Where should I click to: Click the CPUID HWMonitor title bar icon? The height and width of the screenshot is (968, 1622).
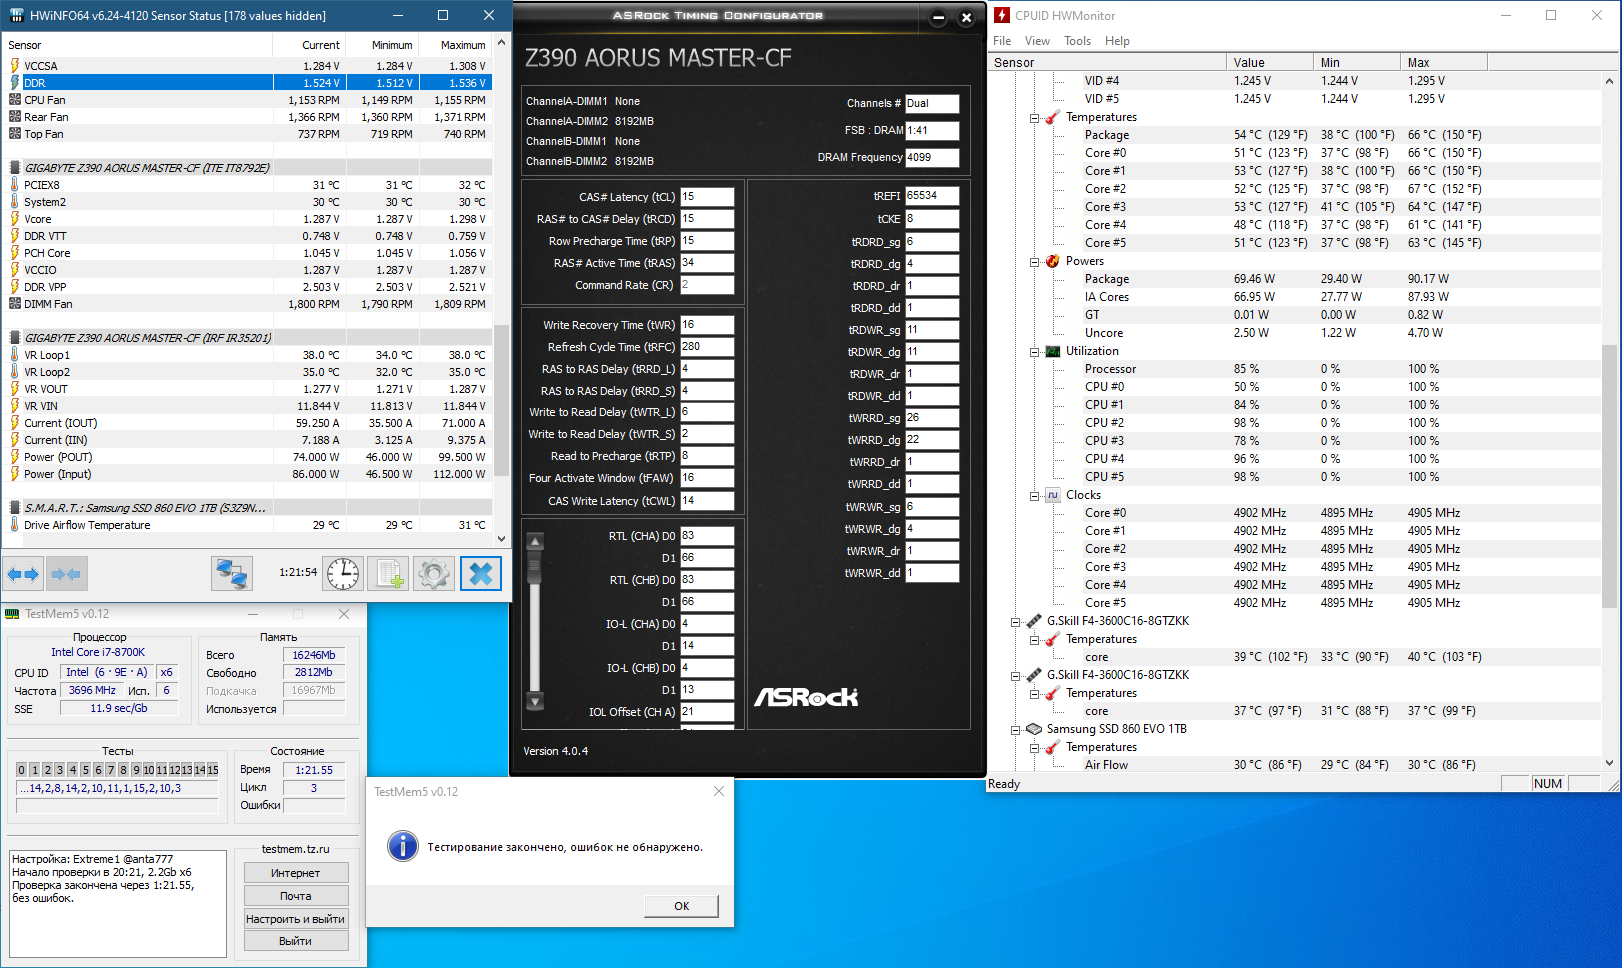pos(1002,15)
